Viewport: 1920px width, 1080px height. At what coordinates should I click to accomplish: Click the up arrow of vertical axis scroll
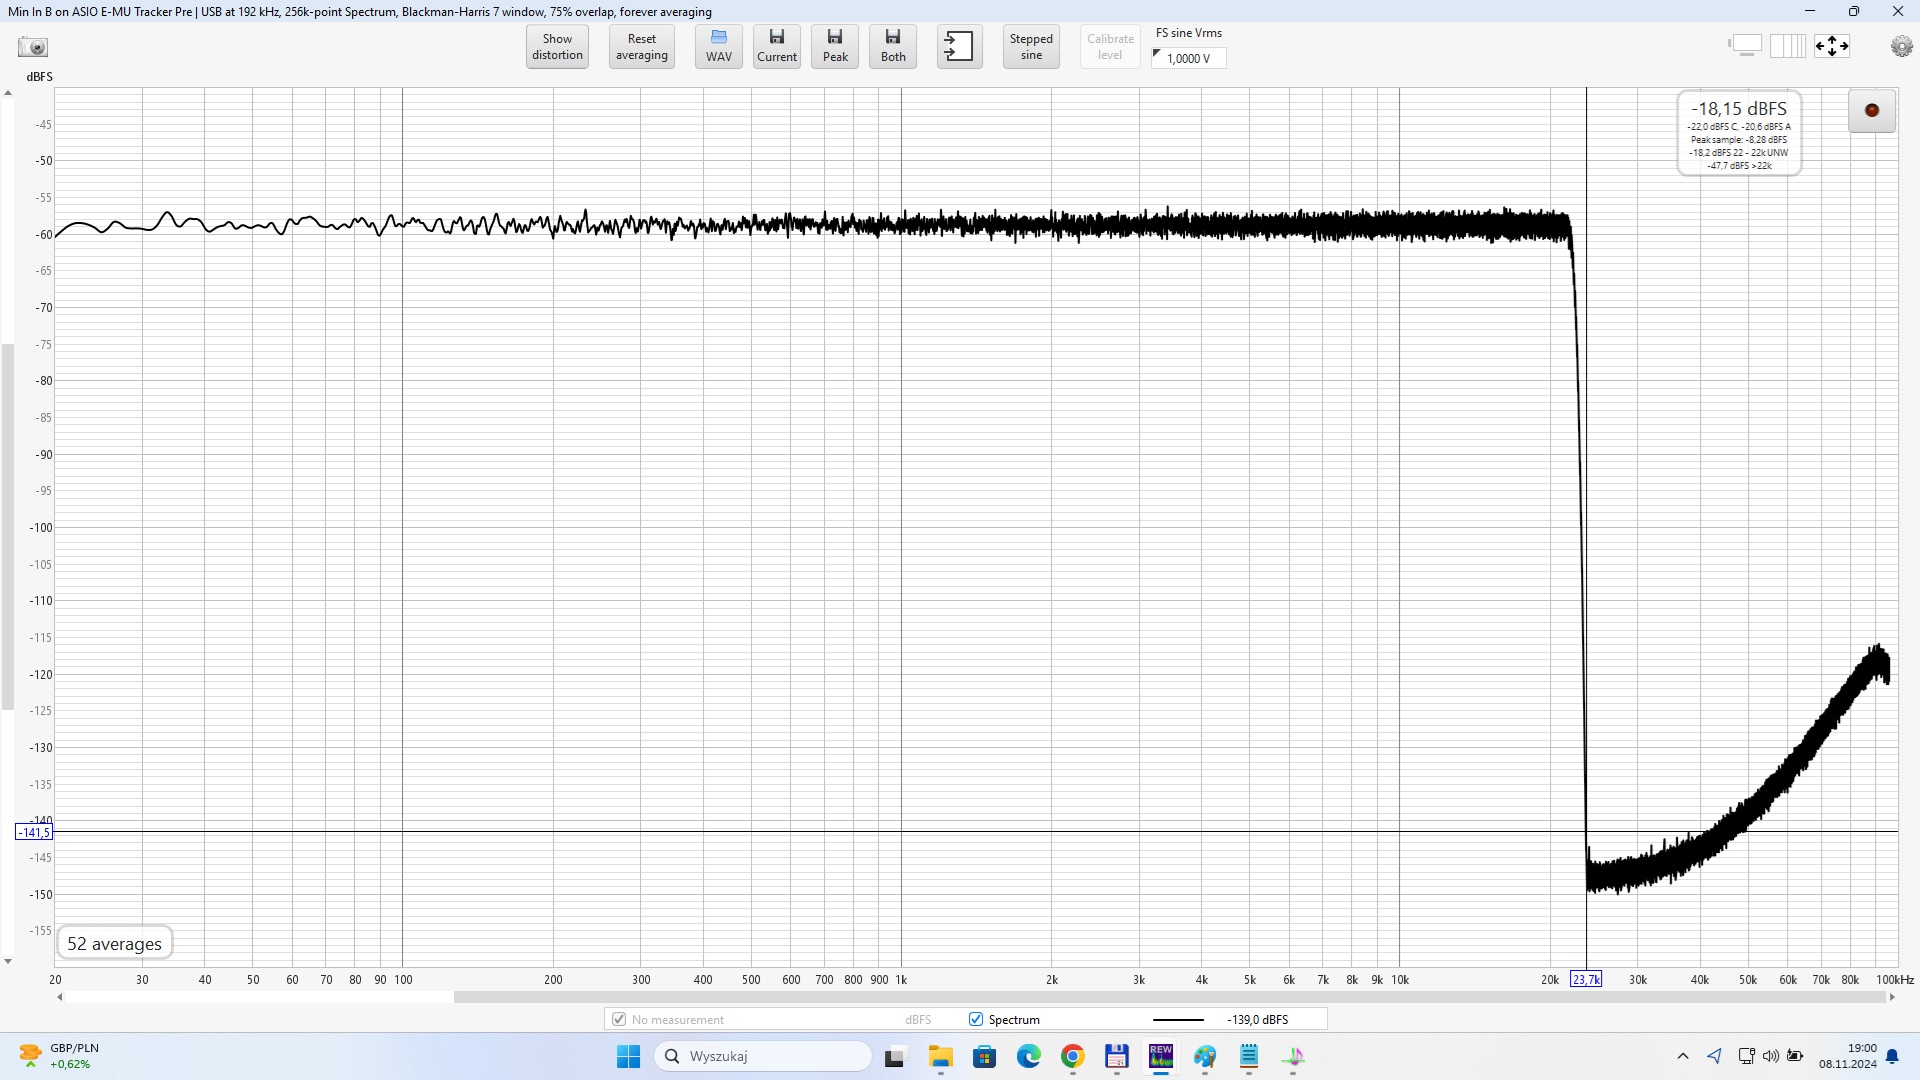(x=8, y=93)
